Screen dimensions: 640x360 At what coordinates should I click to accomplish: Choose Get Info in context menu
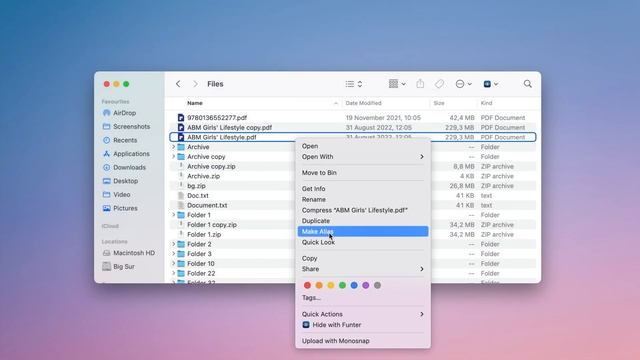point(363,189)
